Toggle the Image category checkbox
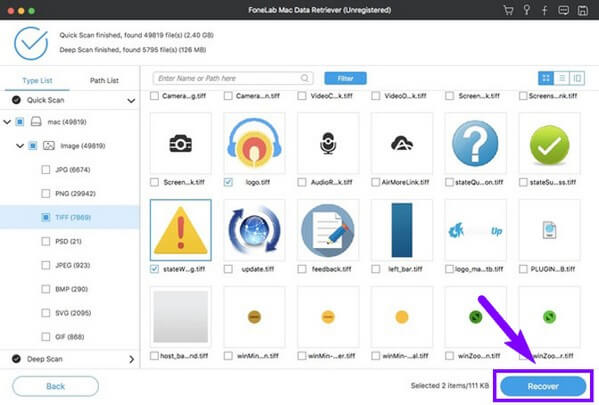 tap(33, 146)
